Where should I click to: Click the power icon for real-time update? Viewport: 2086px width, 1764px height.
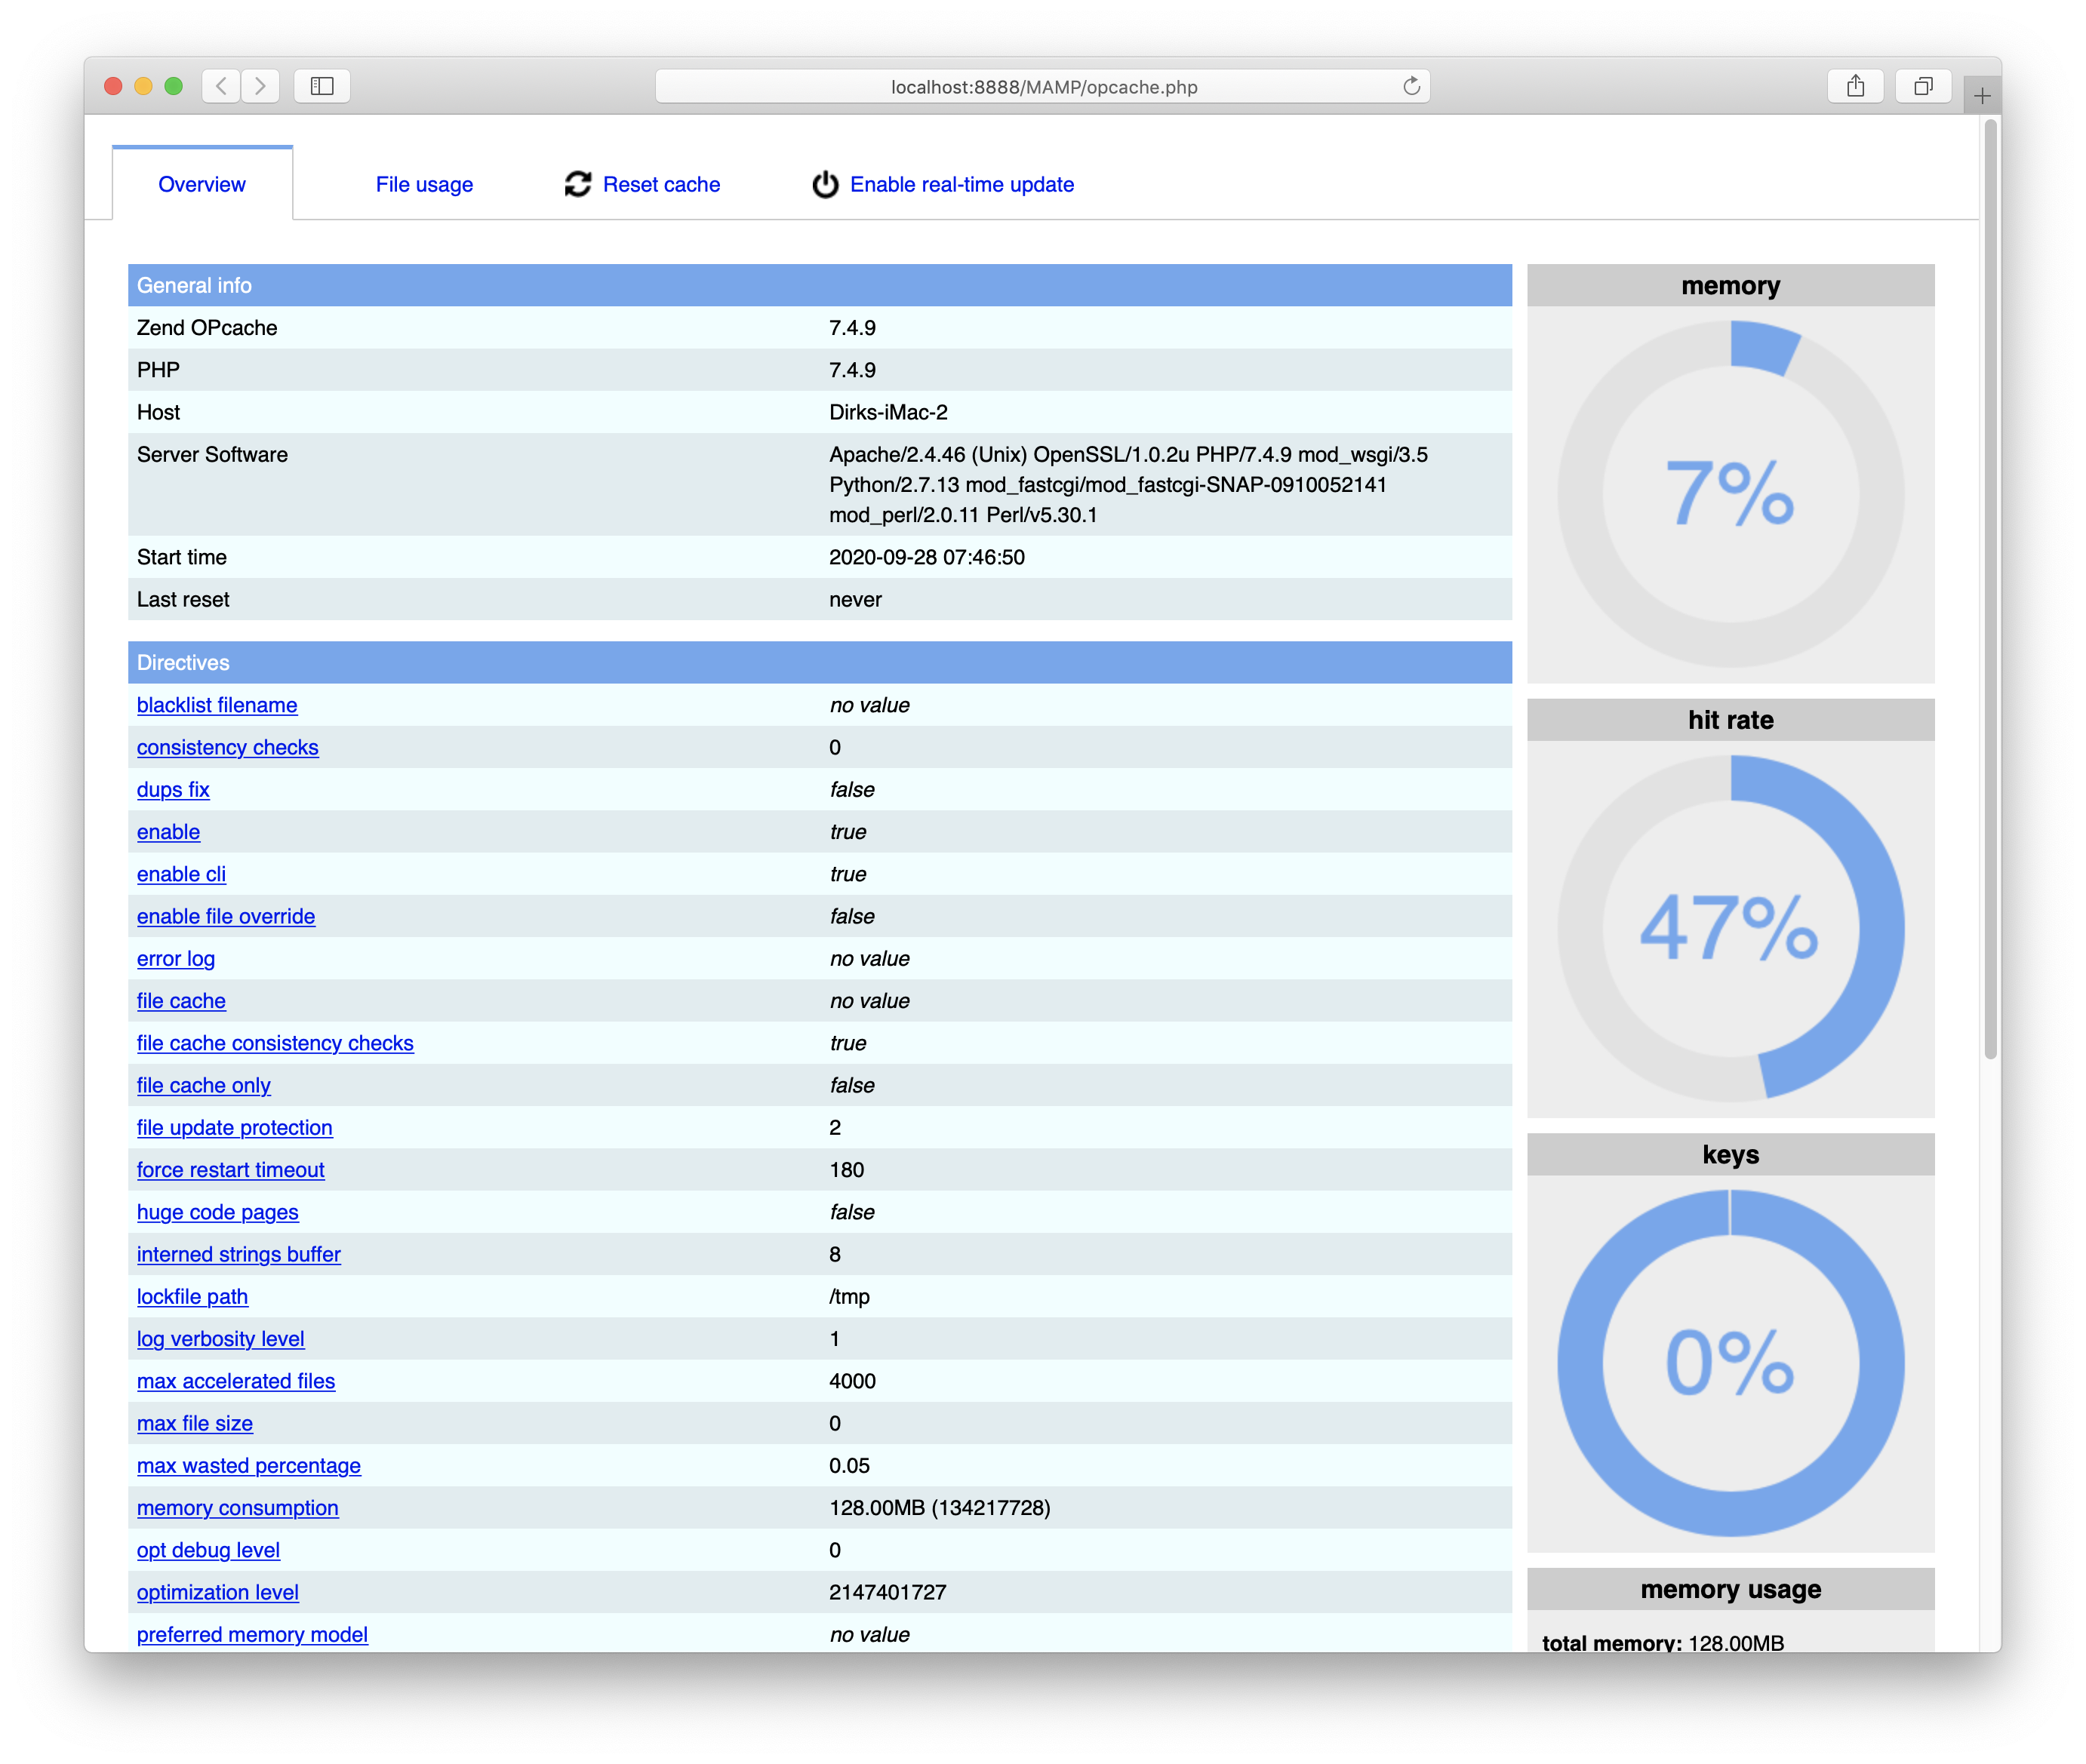coord(824,184)
